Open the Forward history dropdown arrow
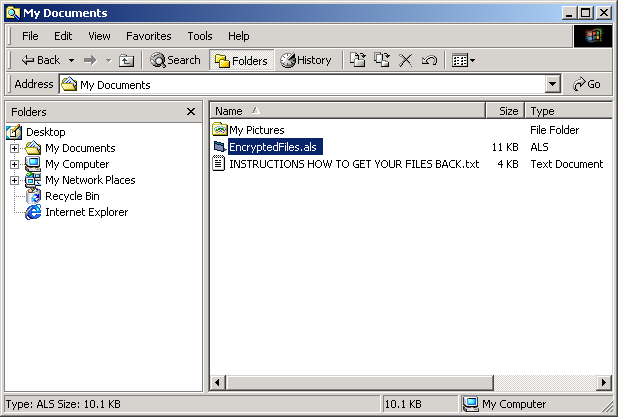Screen dimensions: 618x417 (x=109, y=61)
